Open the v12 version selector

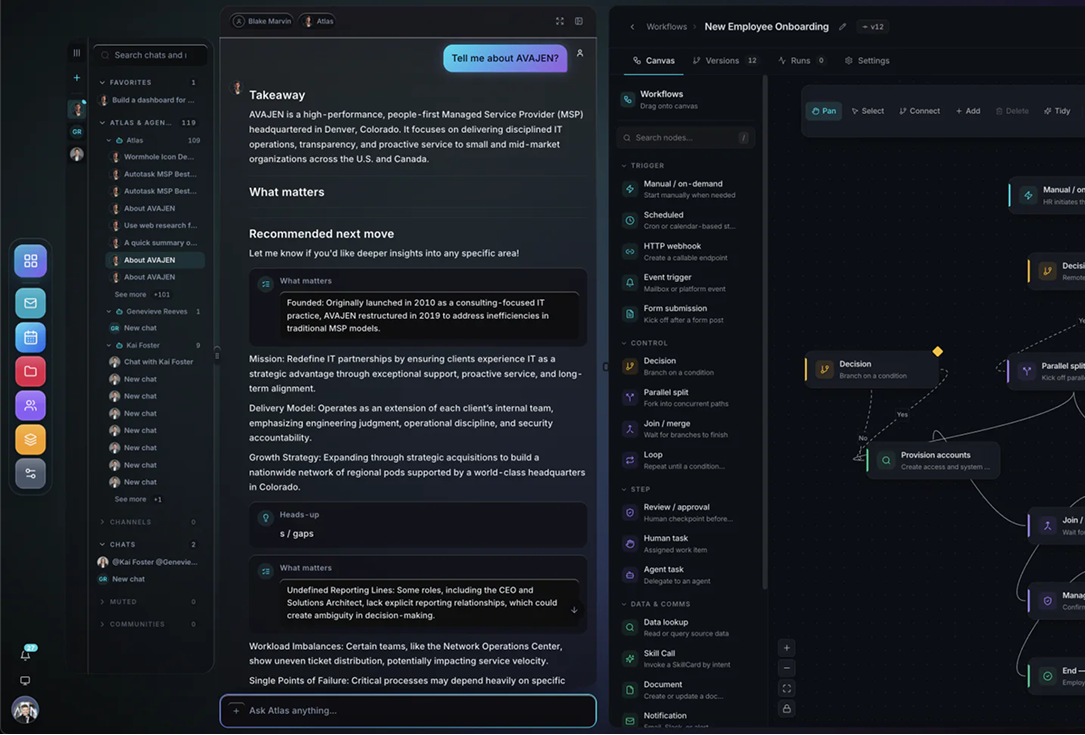point(873,27)
